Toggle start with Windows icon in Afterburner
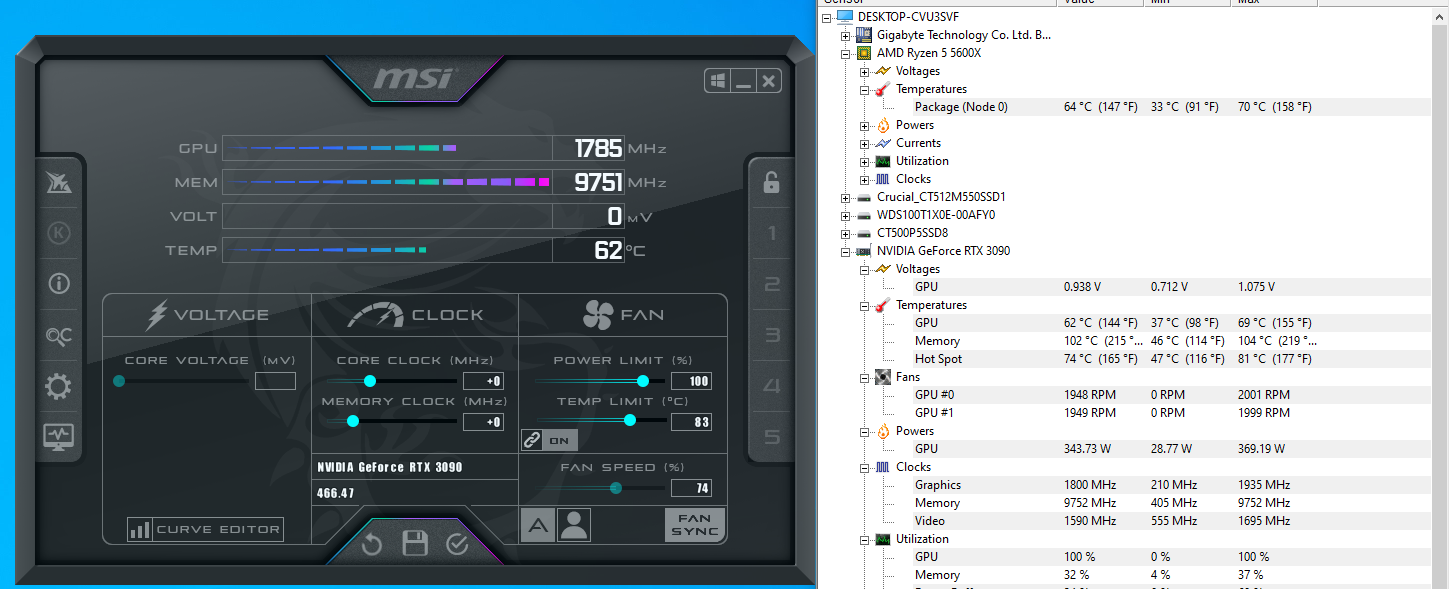1450x589 pixels. [717, 81]
